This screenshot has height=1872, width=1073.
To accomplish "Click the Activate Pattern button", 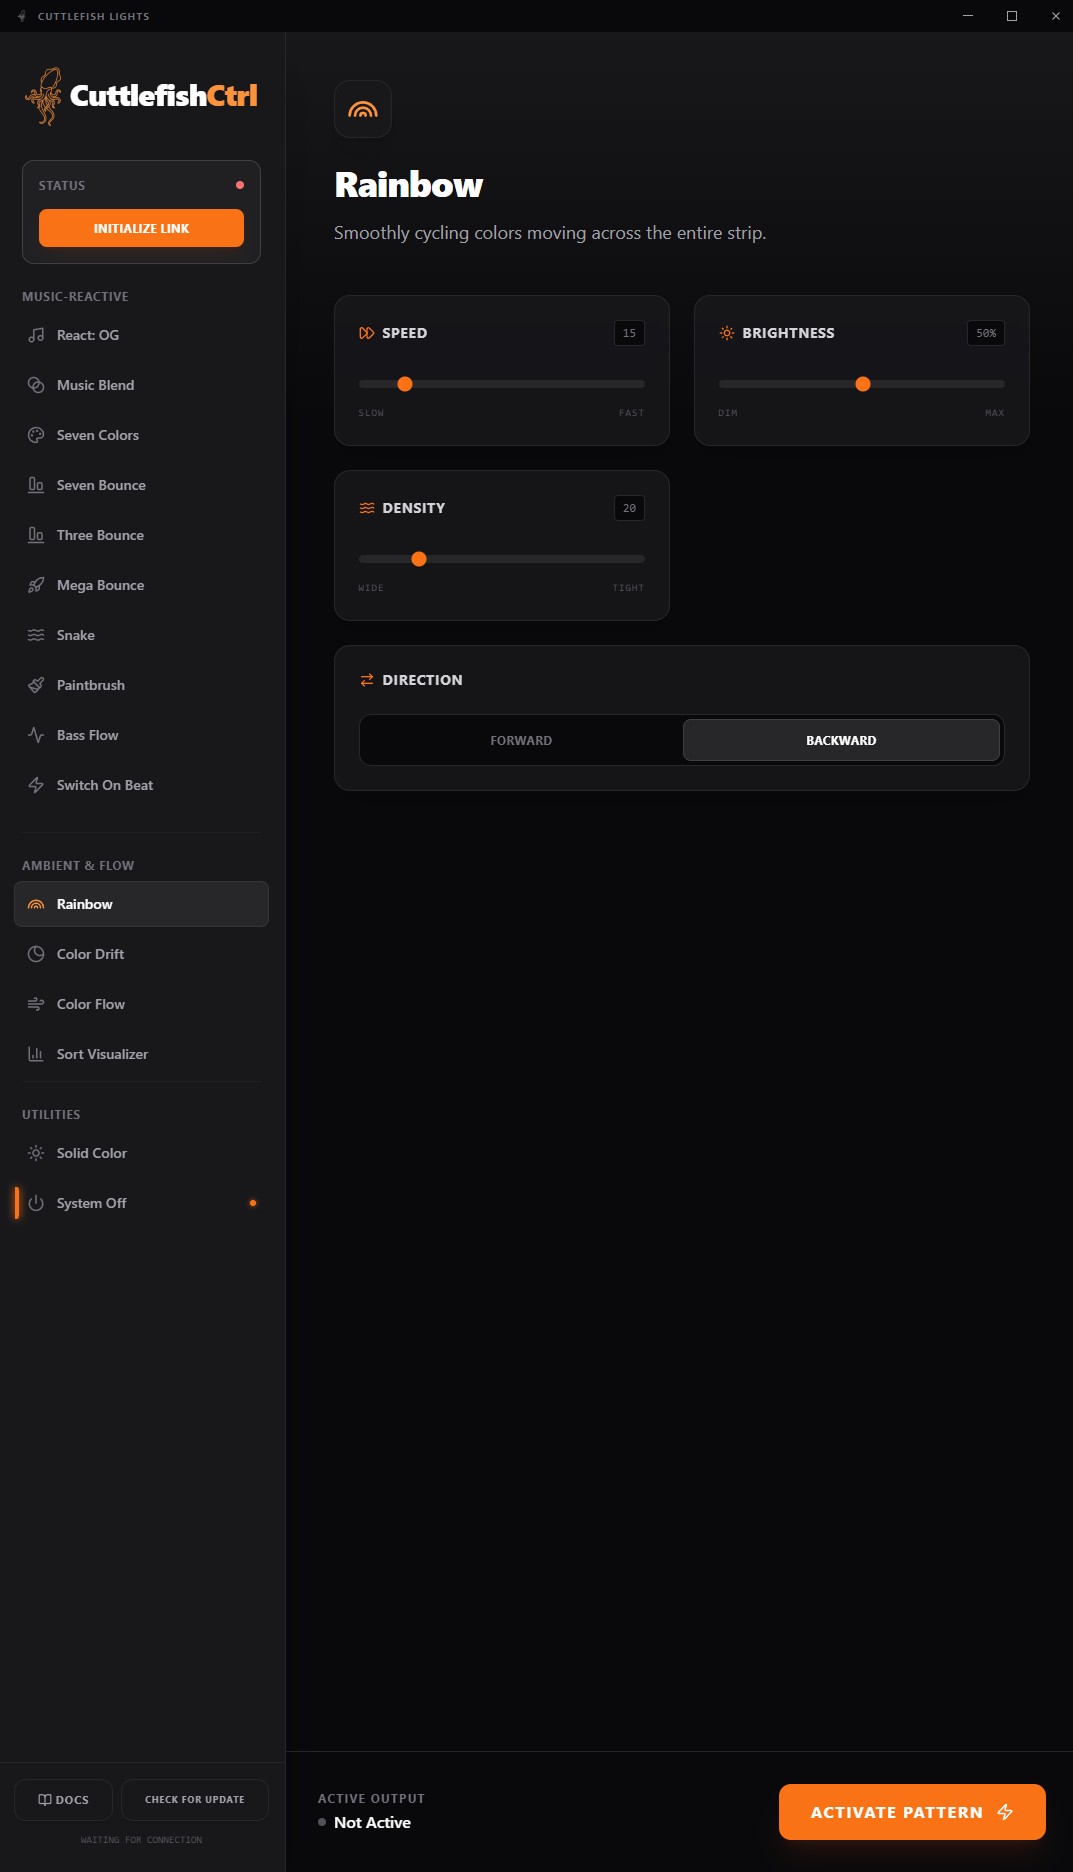I will [911, 1812].
